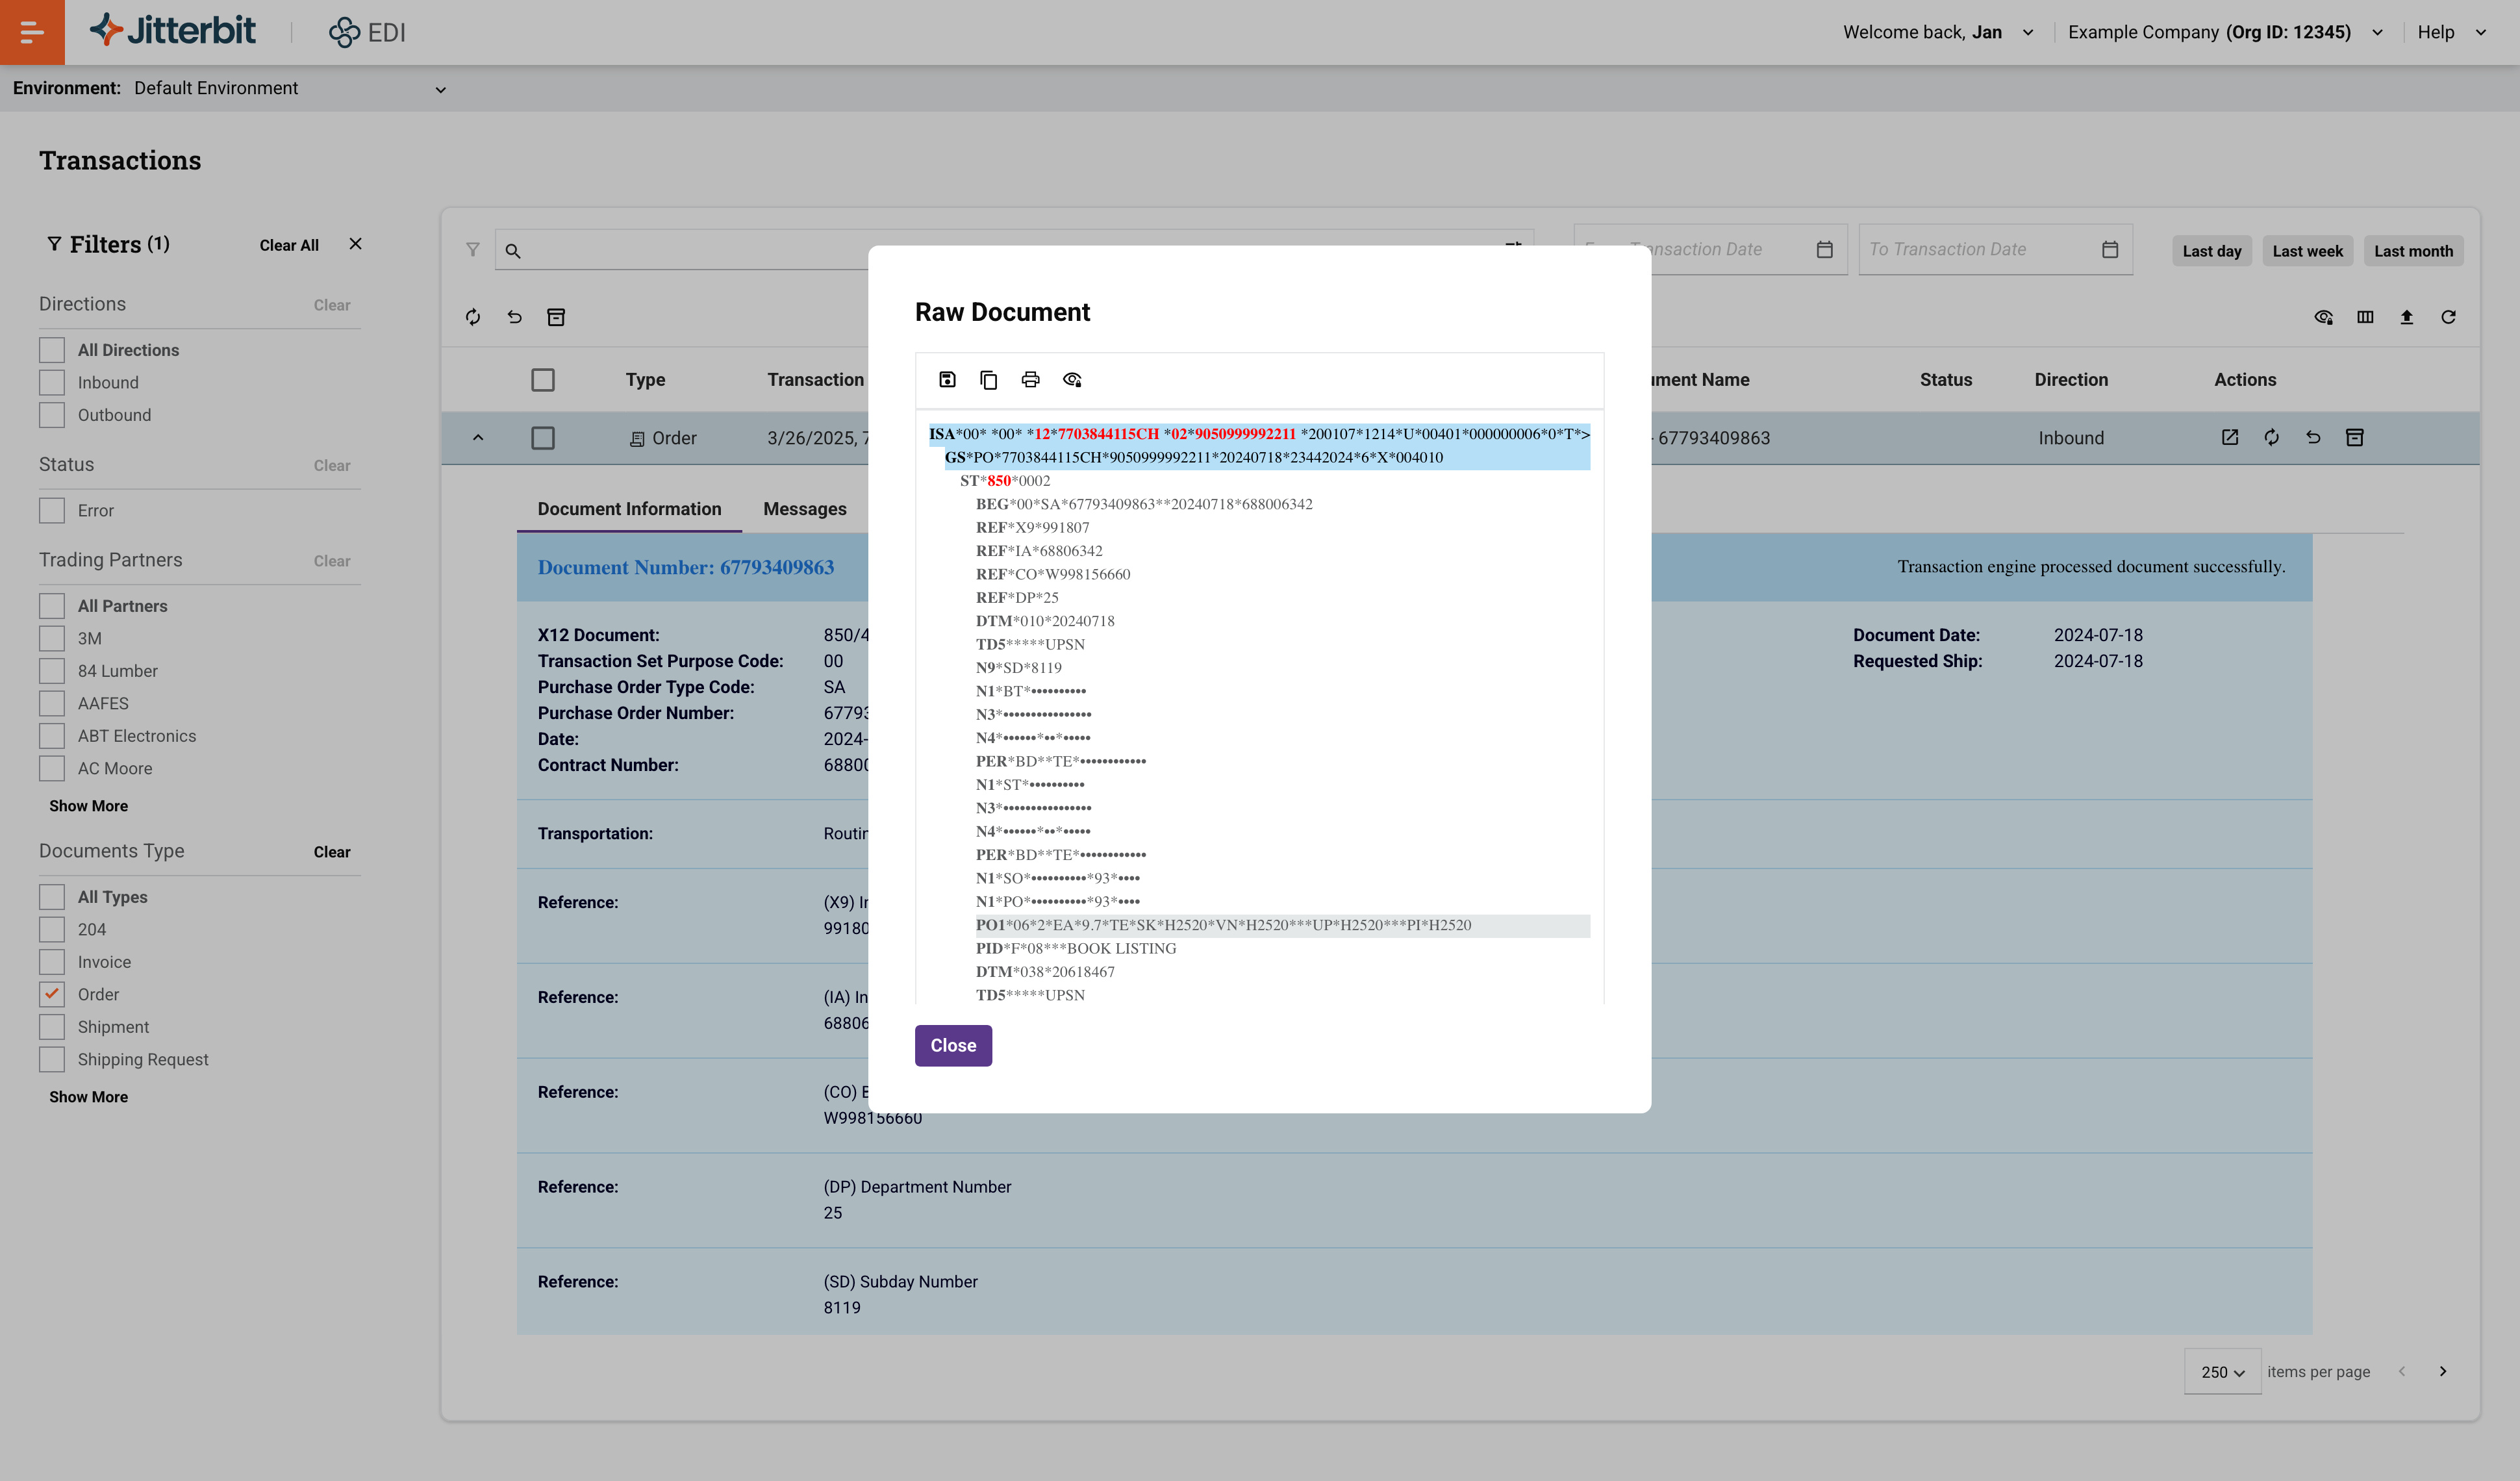Open the Example Company organization dropdown

2225,32
